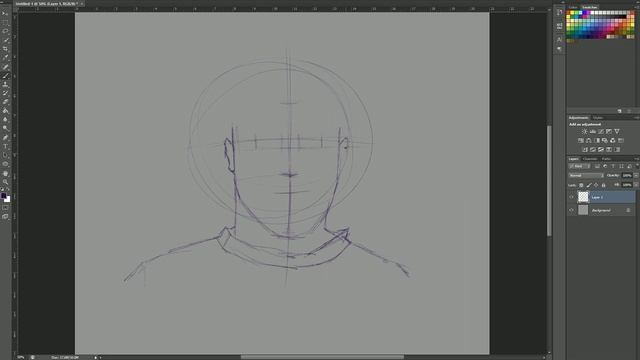Toggle Quick Mask mode
This screenshot has height=360, width=640.
pos(5,208)
